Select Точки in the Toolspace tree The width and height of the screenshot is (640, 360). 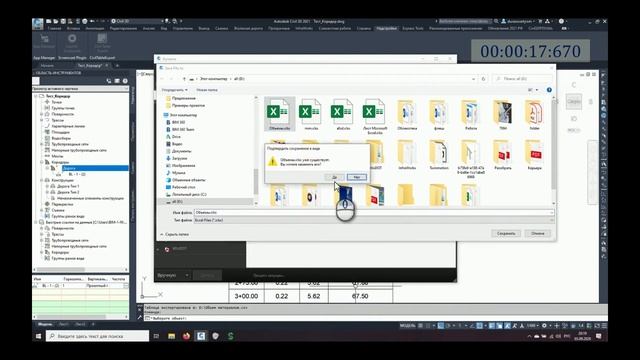(x=56, y=102)
